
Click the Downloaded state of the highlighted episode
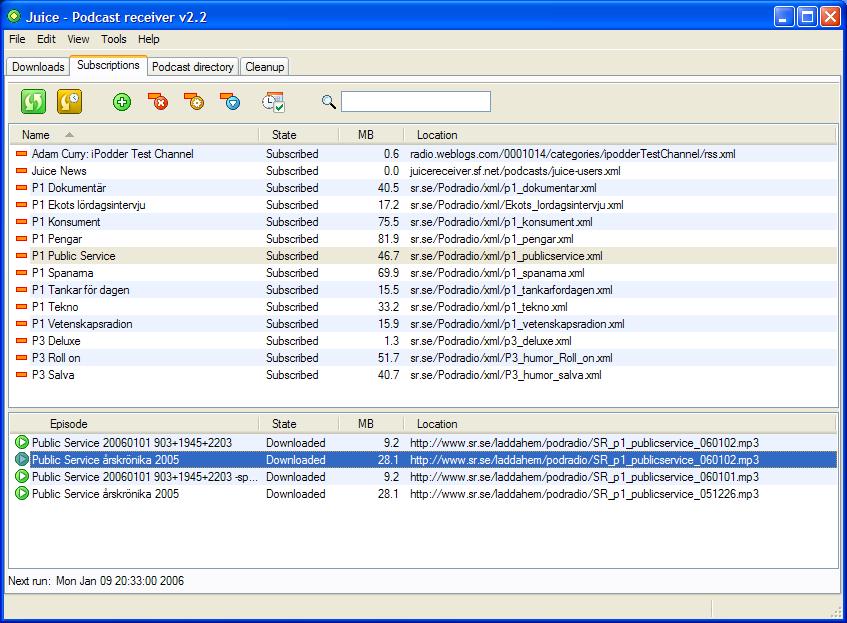pos(295,459)
